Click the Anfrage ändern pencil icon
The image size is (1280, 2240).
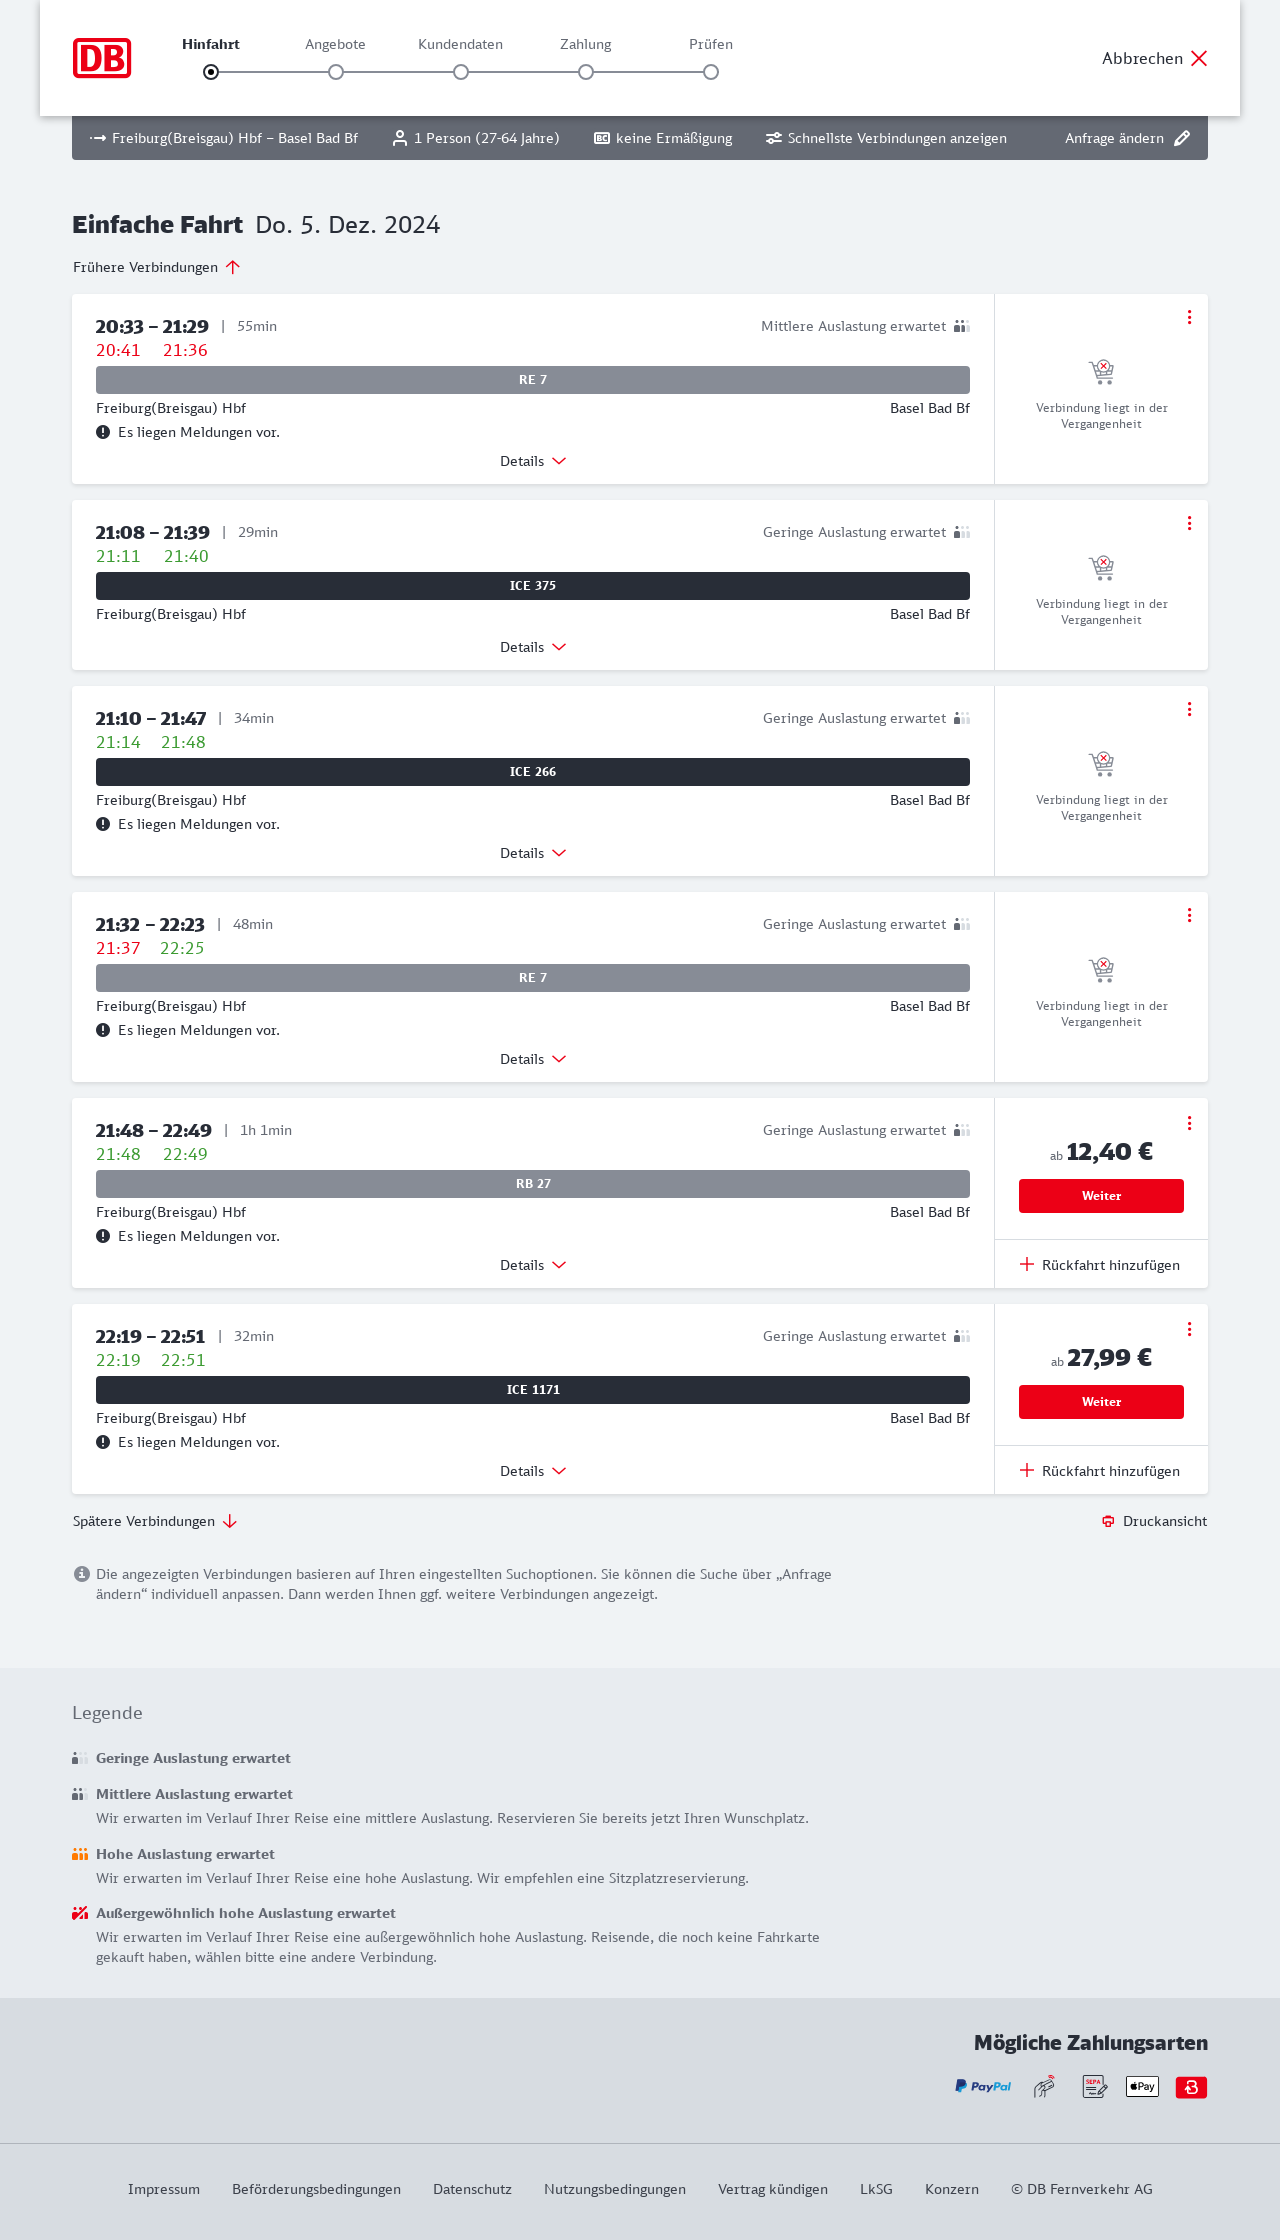(1182, 138)
